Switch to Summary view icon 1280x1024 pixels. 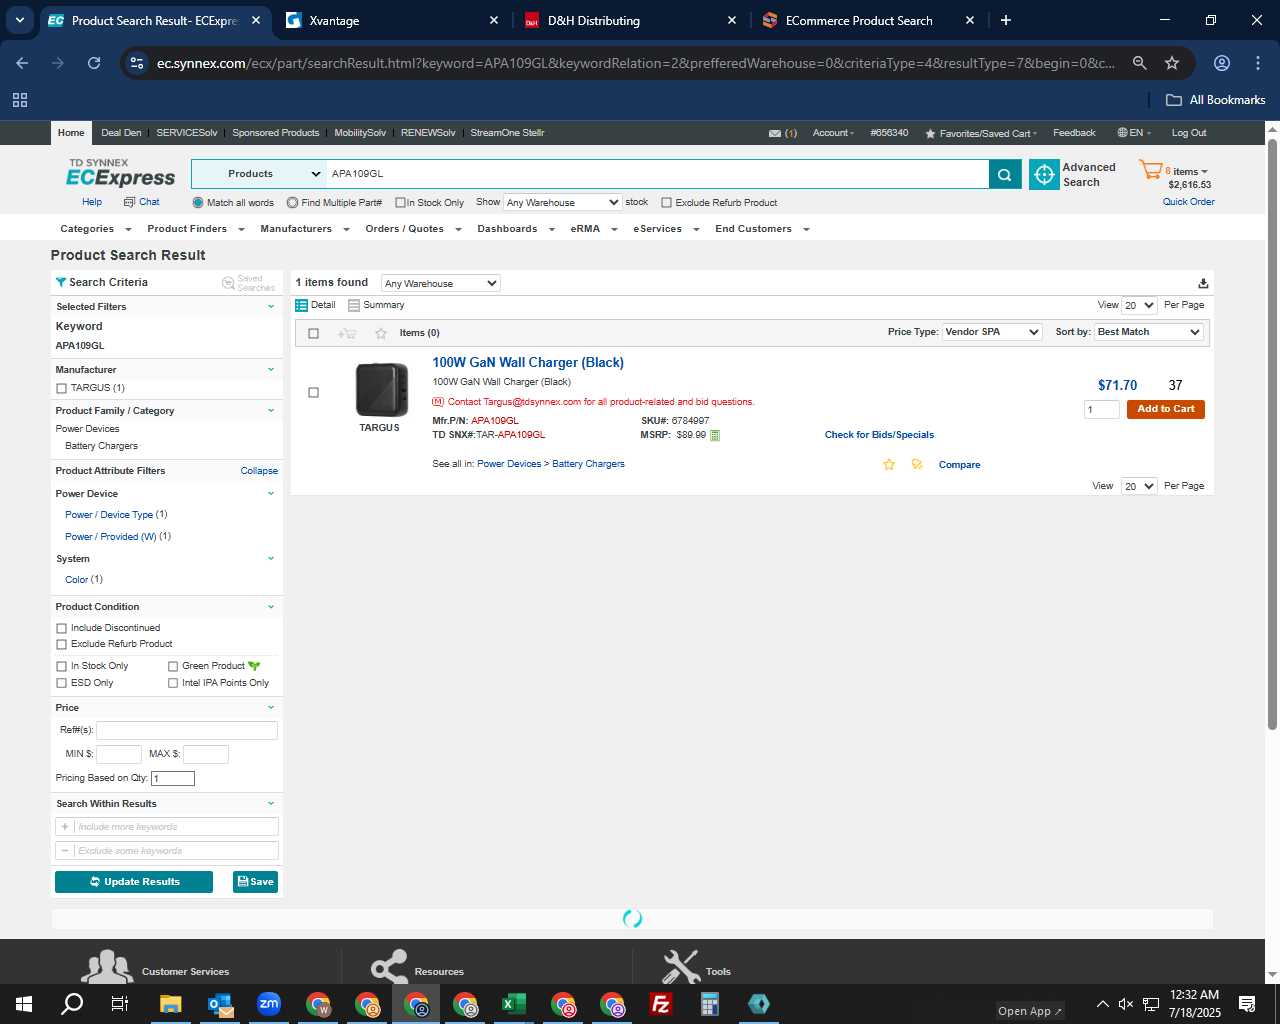tap(354, 305)
